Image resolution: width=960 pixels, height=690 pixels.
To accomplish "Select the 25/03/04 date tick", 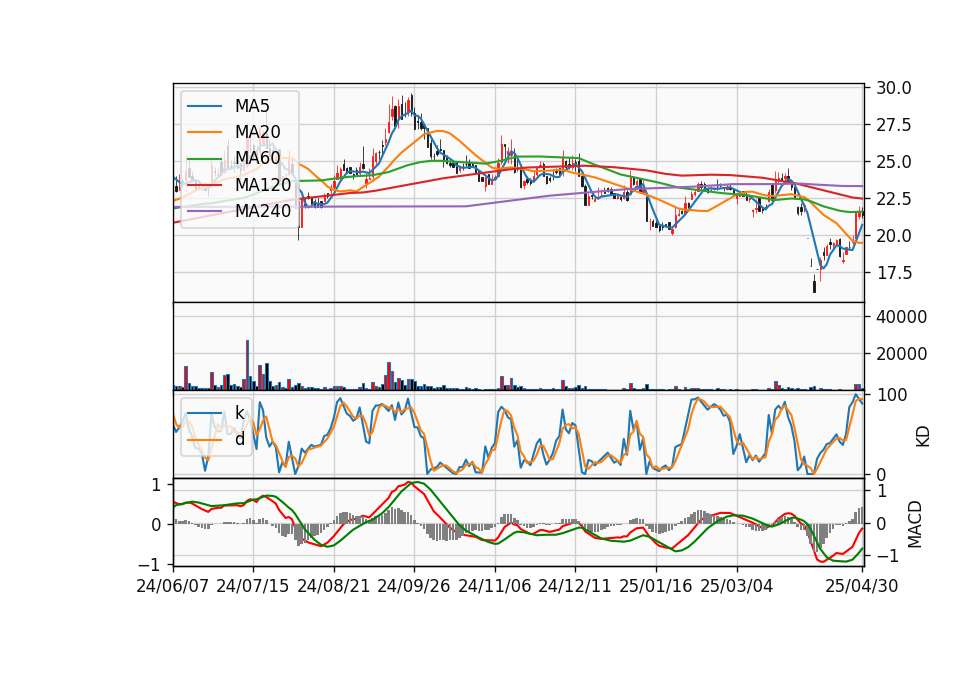I will pyautogui.click(x=737, y=586).
